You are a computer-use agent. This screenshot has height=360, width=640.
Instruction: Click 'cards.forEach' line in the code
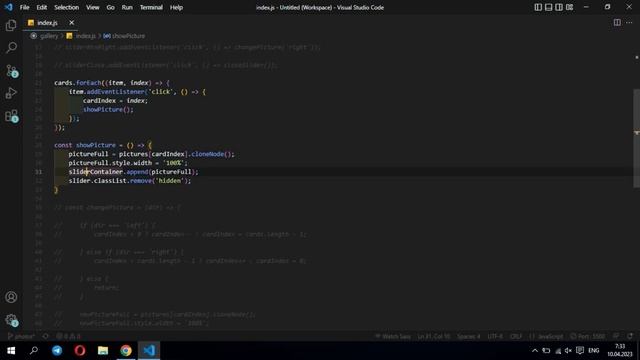click(x=112, y=83)
